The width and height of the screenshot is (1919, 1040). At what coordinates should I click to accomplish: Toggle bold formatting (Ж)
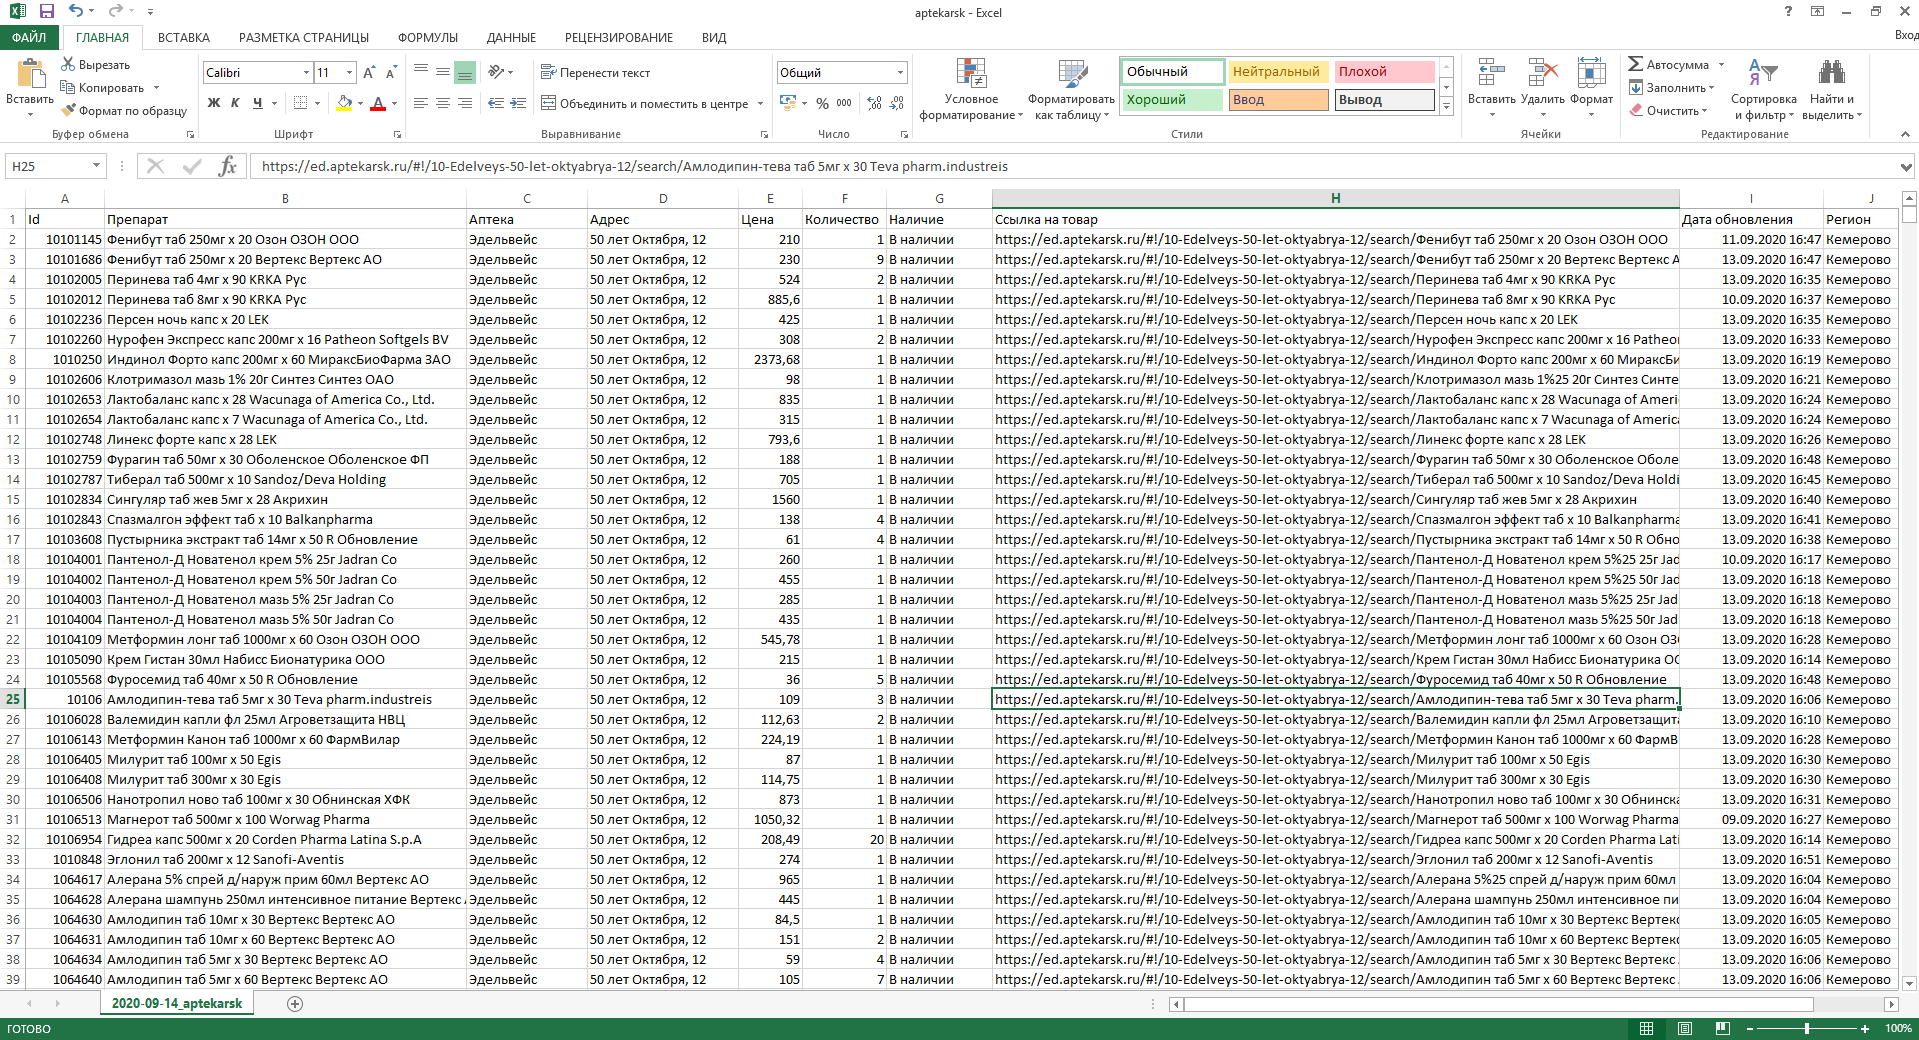coord(214,103)
